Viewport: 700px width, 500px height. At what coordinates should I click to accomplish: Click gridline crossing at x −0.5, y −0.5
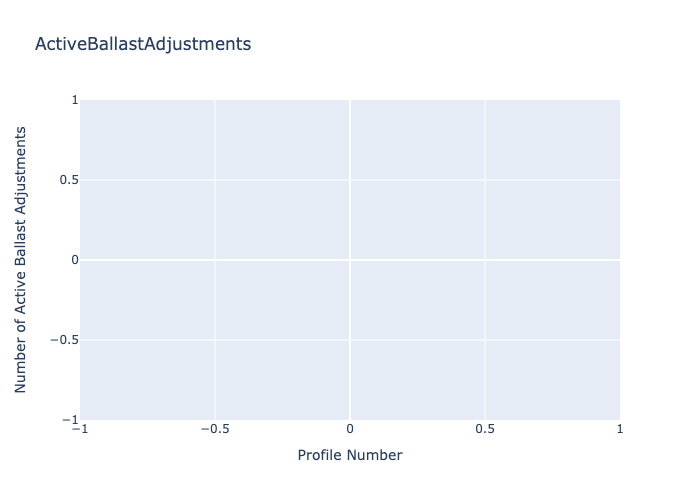(x=215, y=340)
